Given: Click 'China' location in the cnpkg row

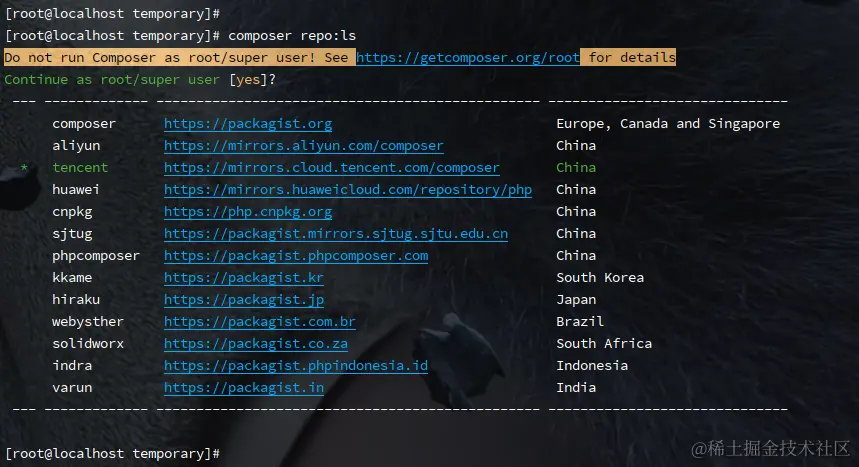Looking at the screenshot, I should coord(576,212).
